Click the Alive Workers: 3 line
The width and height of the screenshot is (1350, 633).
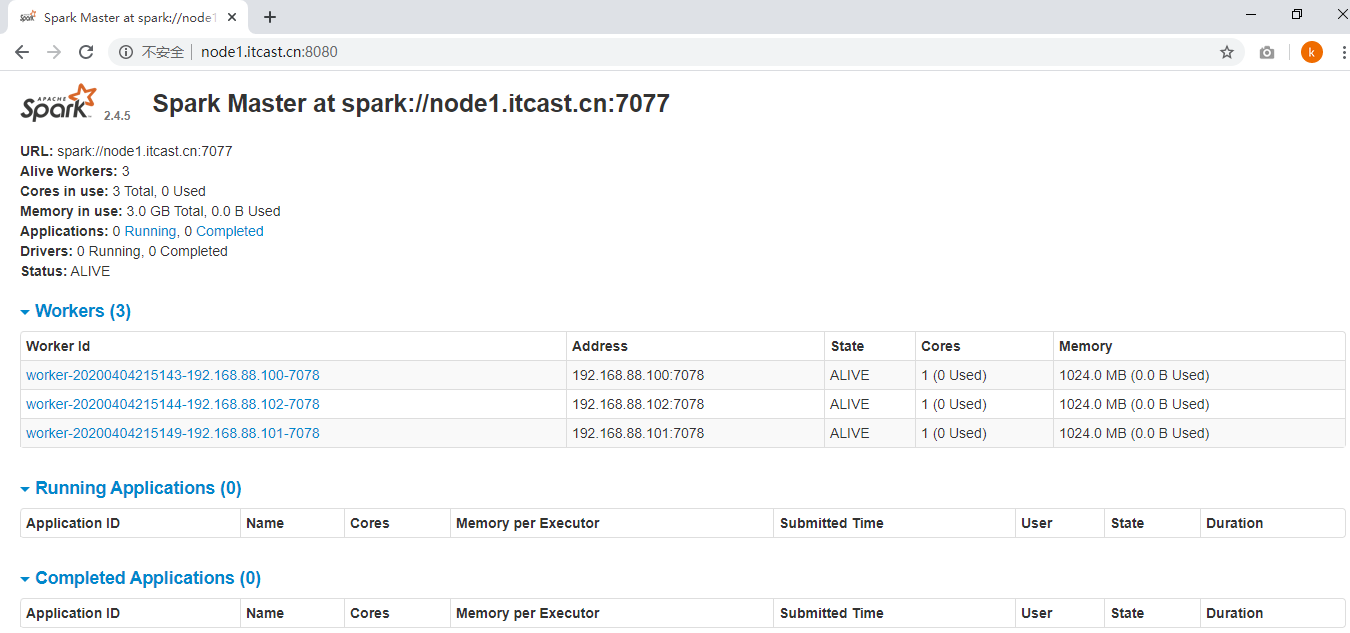click(x=75, y=171)
